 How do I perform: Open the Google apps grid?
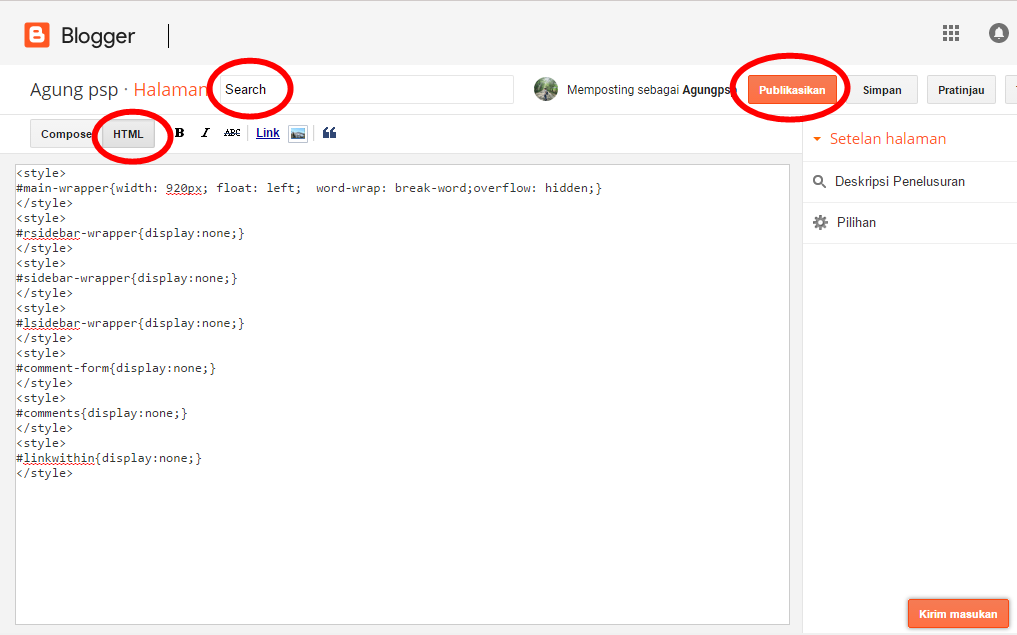pyautogui.click(x=951, y=33)
